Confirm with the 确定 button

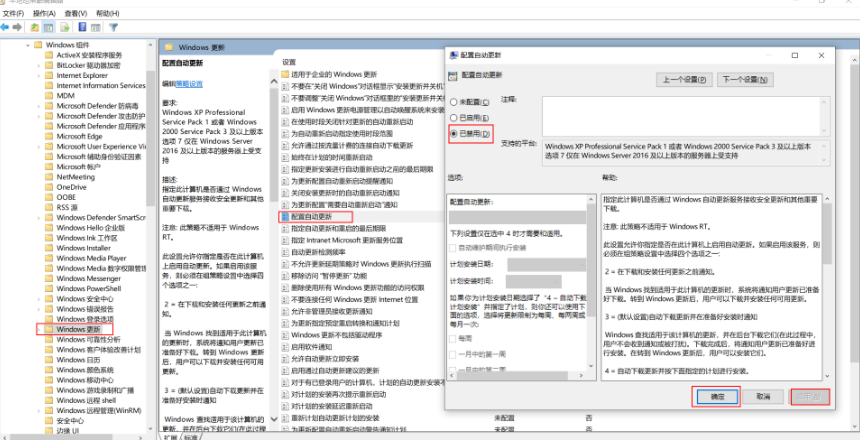point(717,396)
